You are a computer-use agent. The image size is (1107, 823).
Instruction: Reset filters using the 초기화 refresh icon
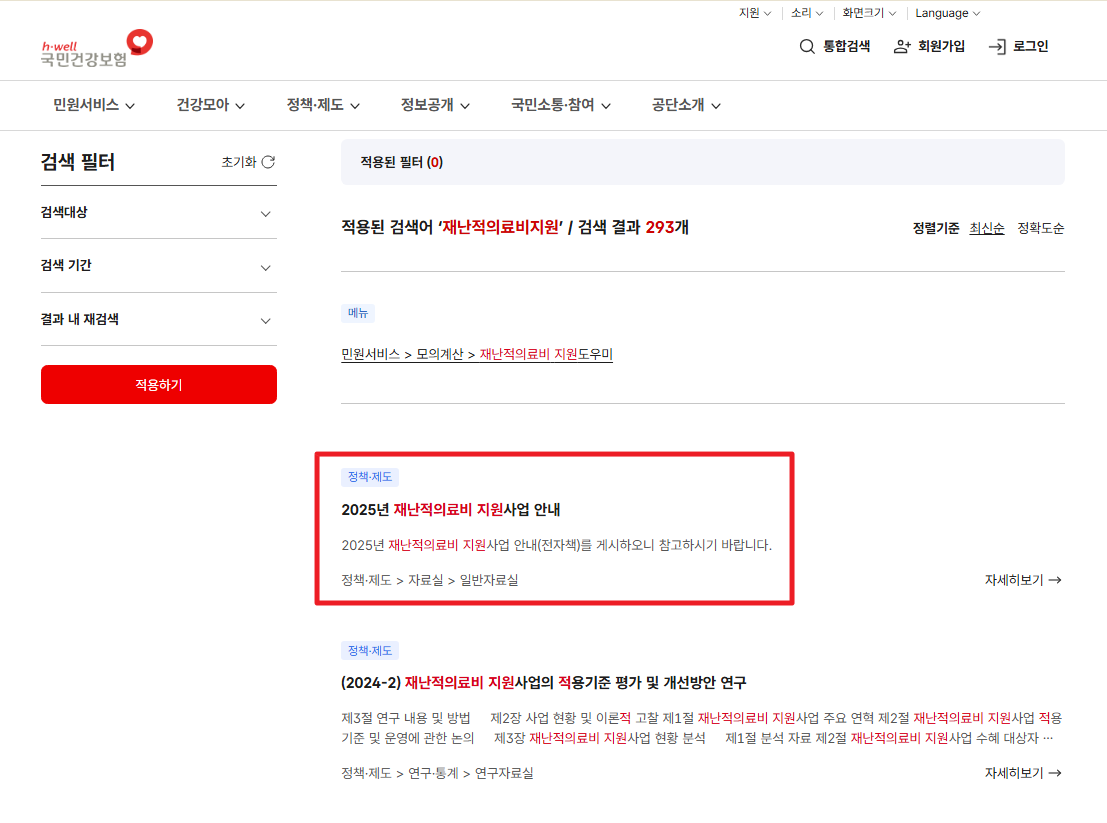point(267,162)
